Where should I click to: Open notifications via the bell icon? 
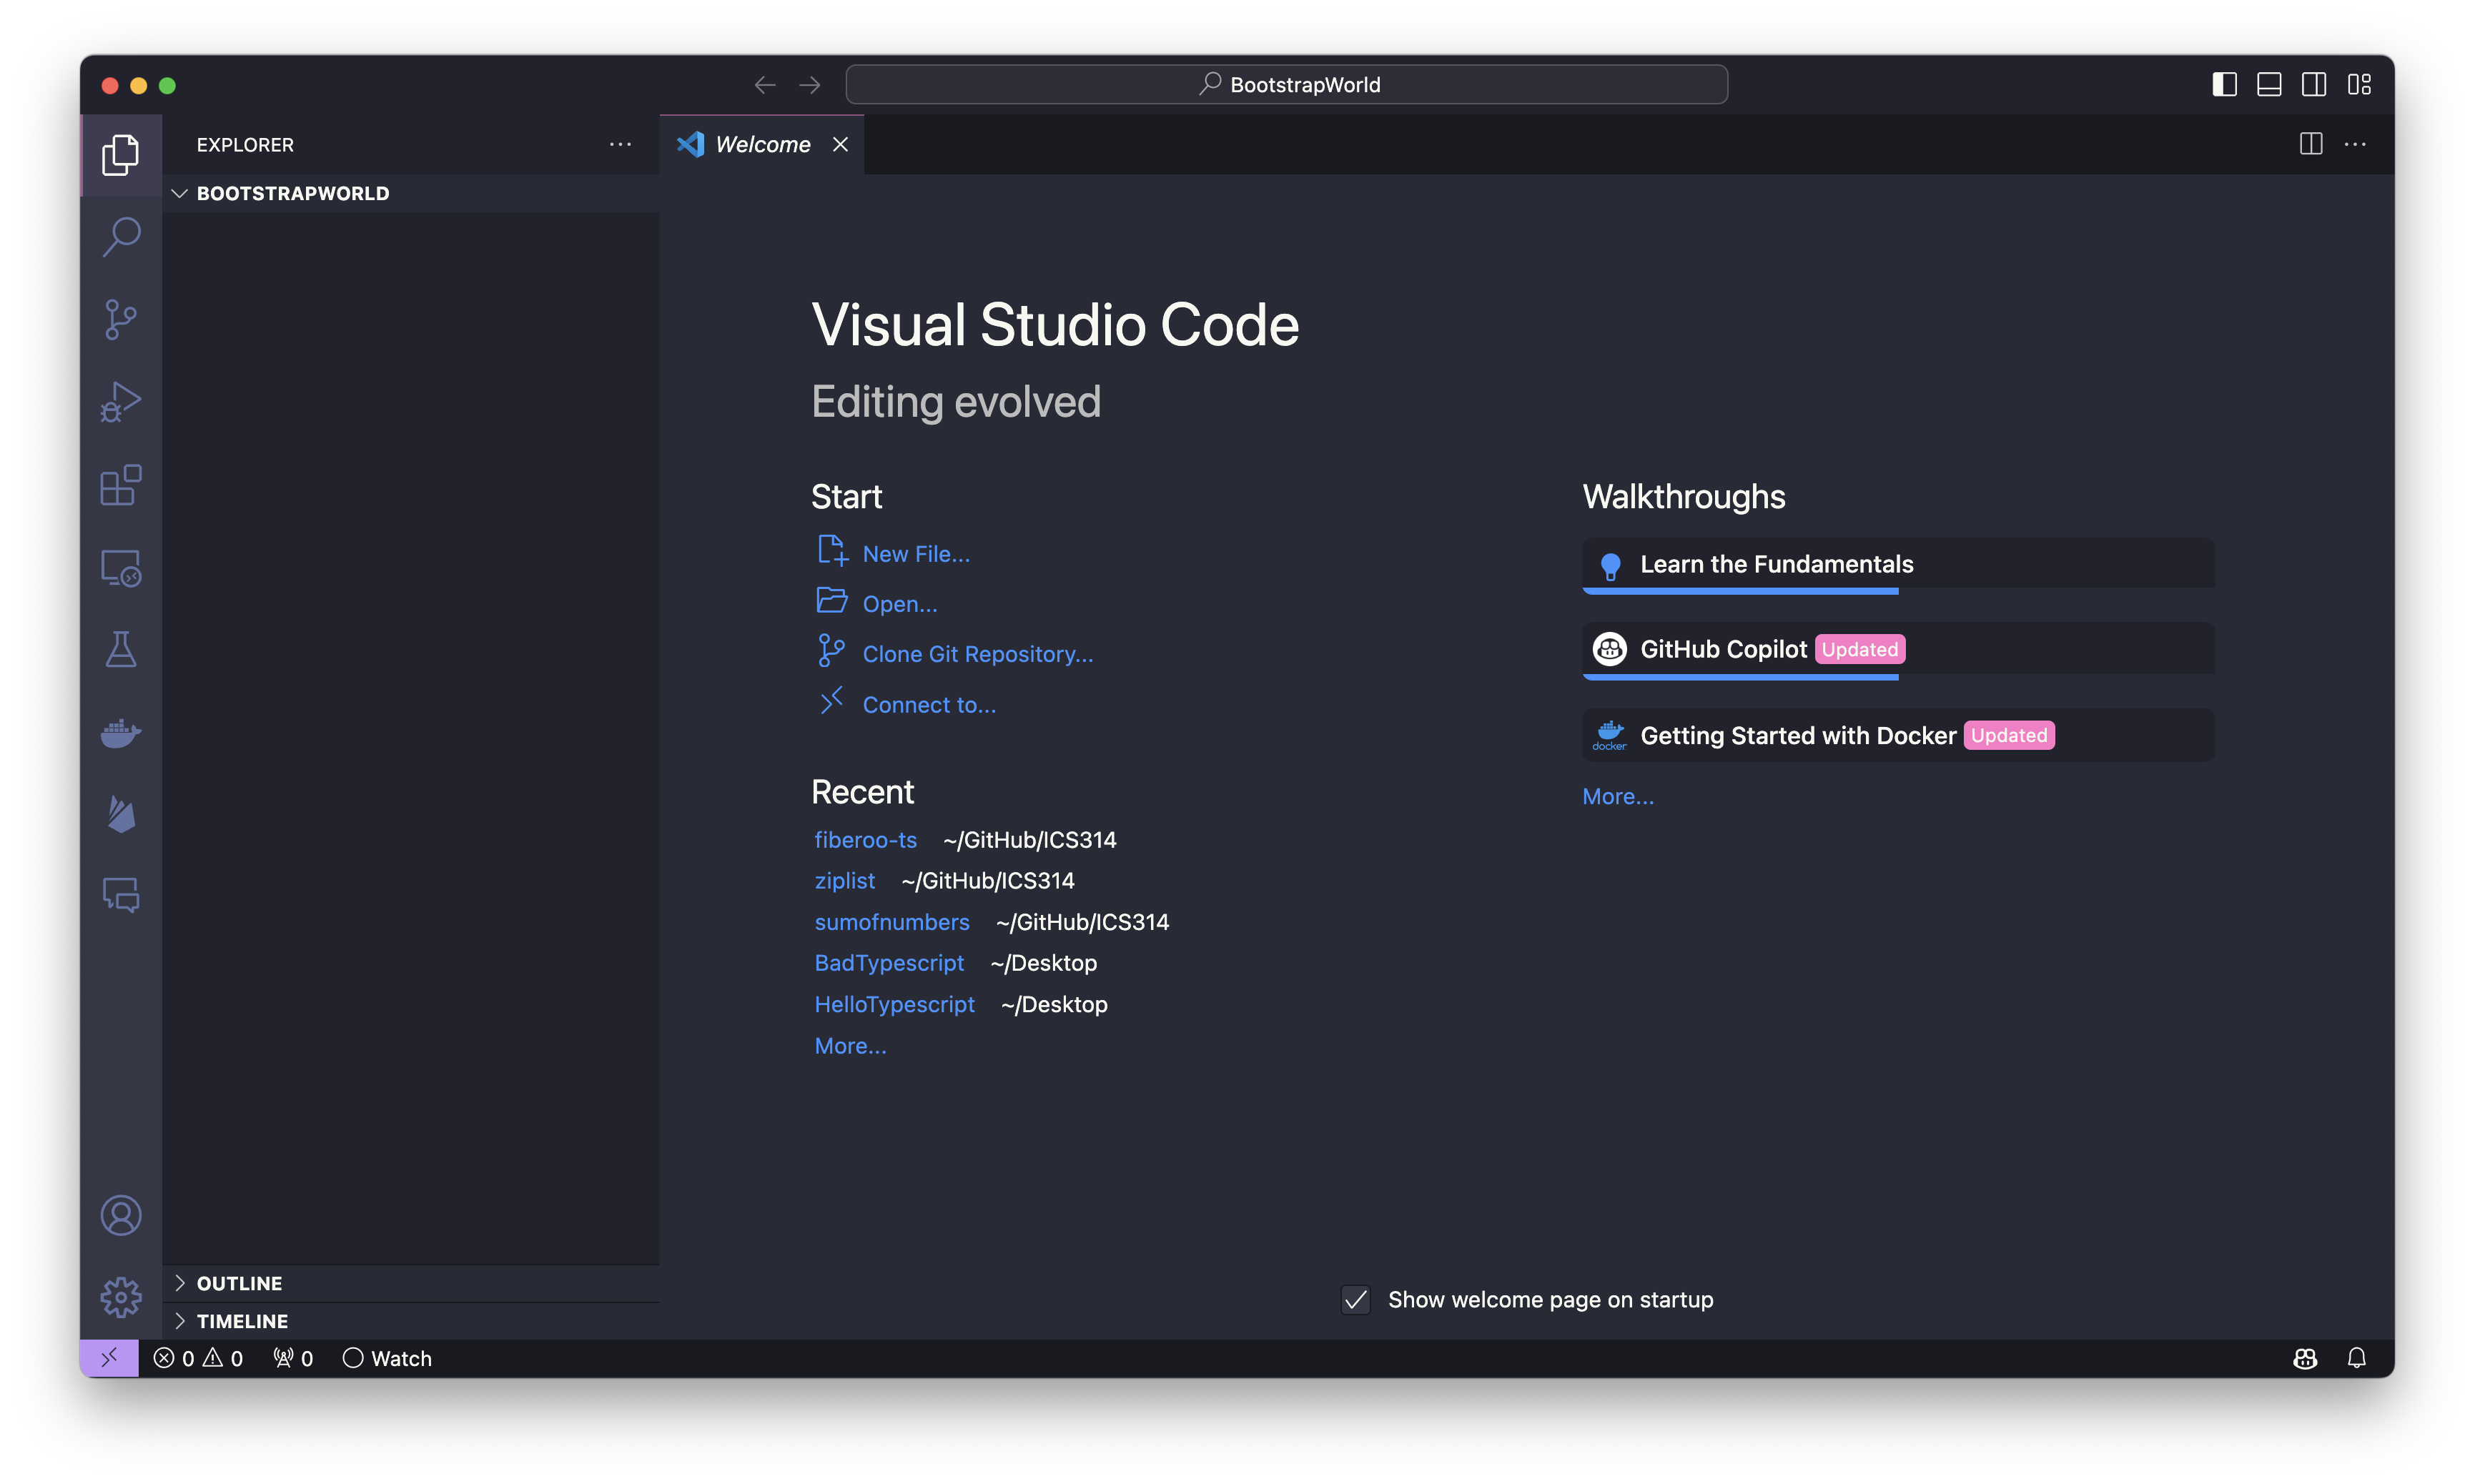coord(2357,1358)
